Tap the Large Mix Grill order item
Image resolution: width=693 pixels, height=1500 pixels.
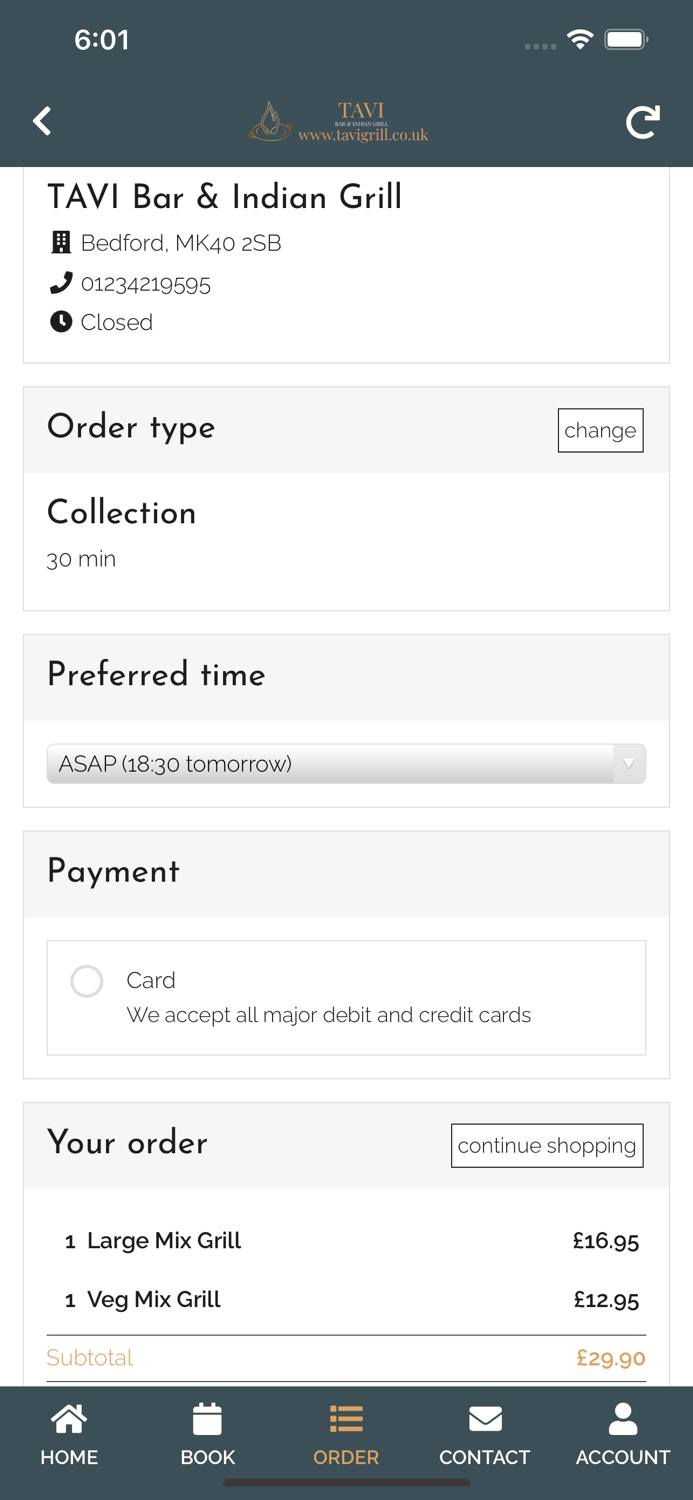pos(164,1241)
